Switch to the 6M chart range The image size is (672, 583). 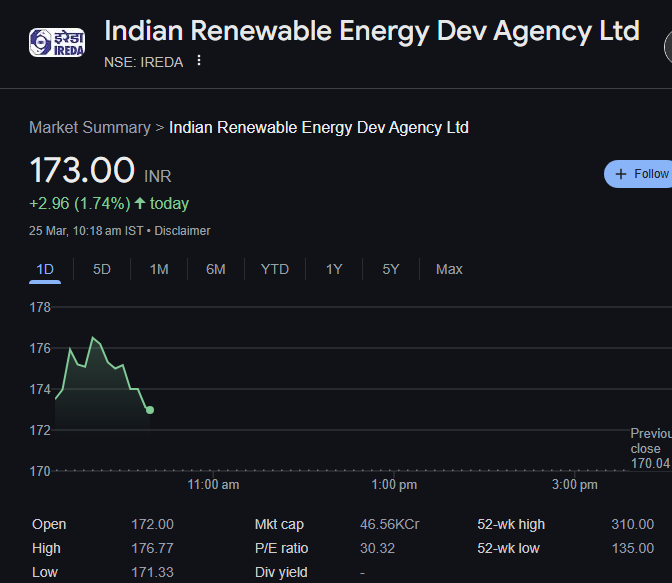click(x=216, y=269)
